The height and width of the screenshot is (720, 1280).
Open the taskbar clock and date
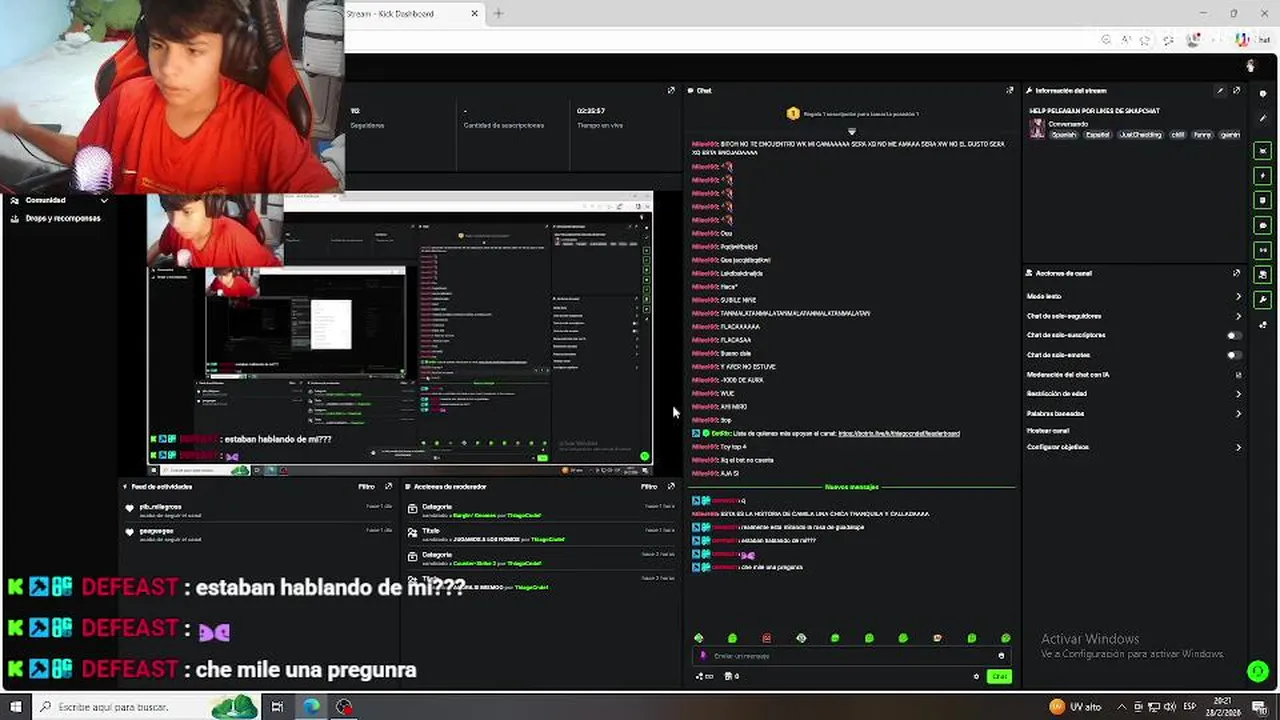(x=1225, y=707)
